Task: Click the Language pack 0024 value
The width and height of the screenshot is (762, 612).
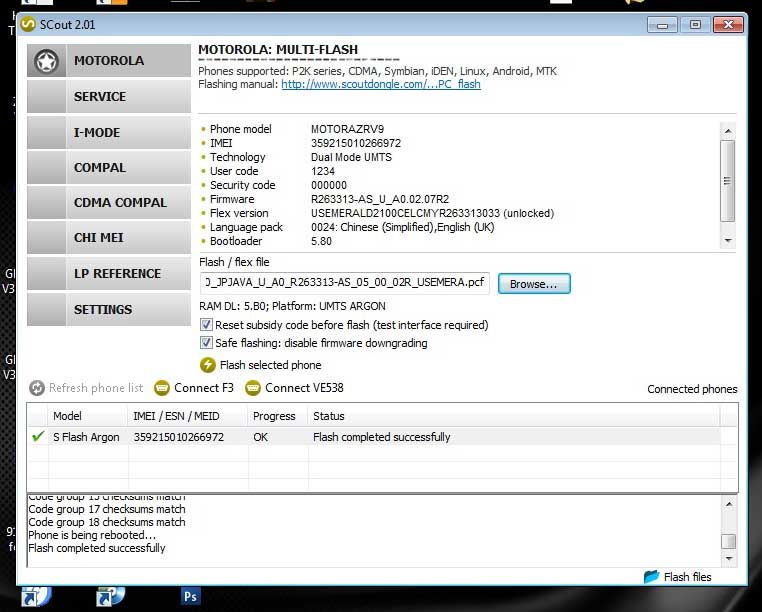Action: click(402, 227)
